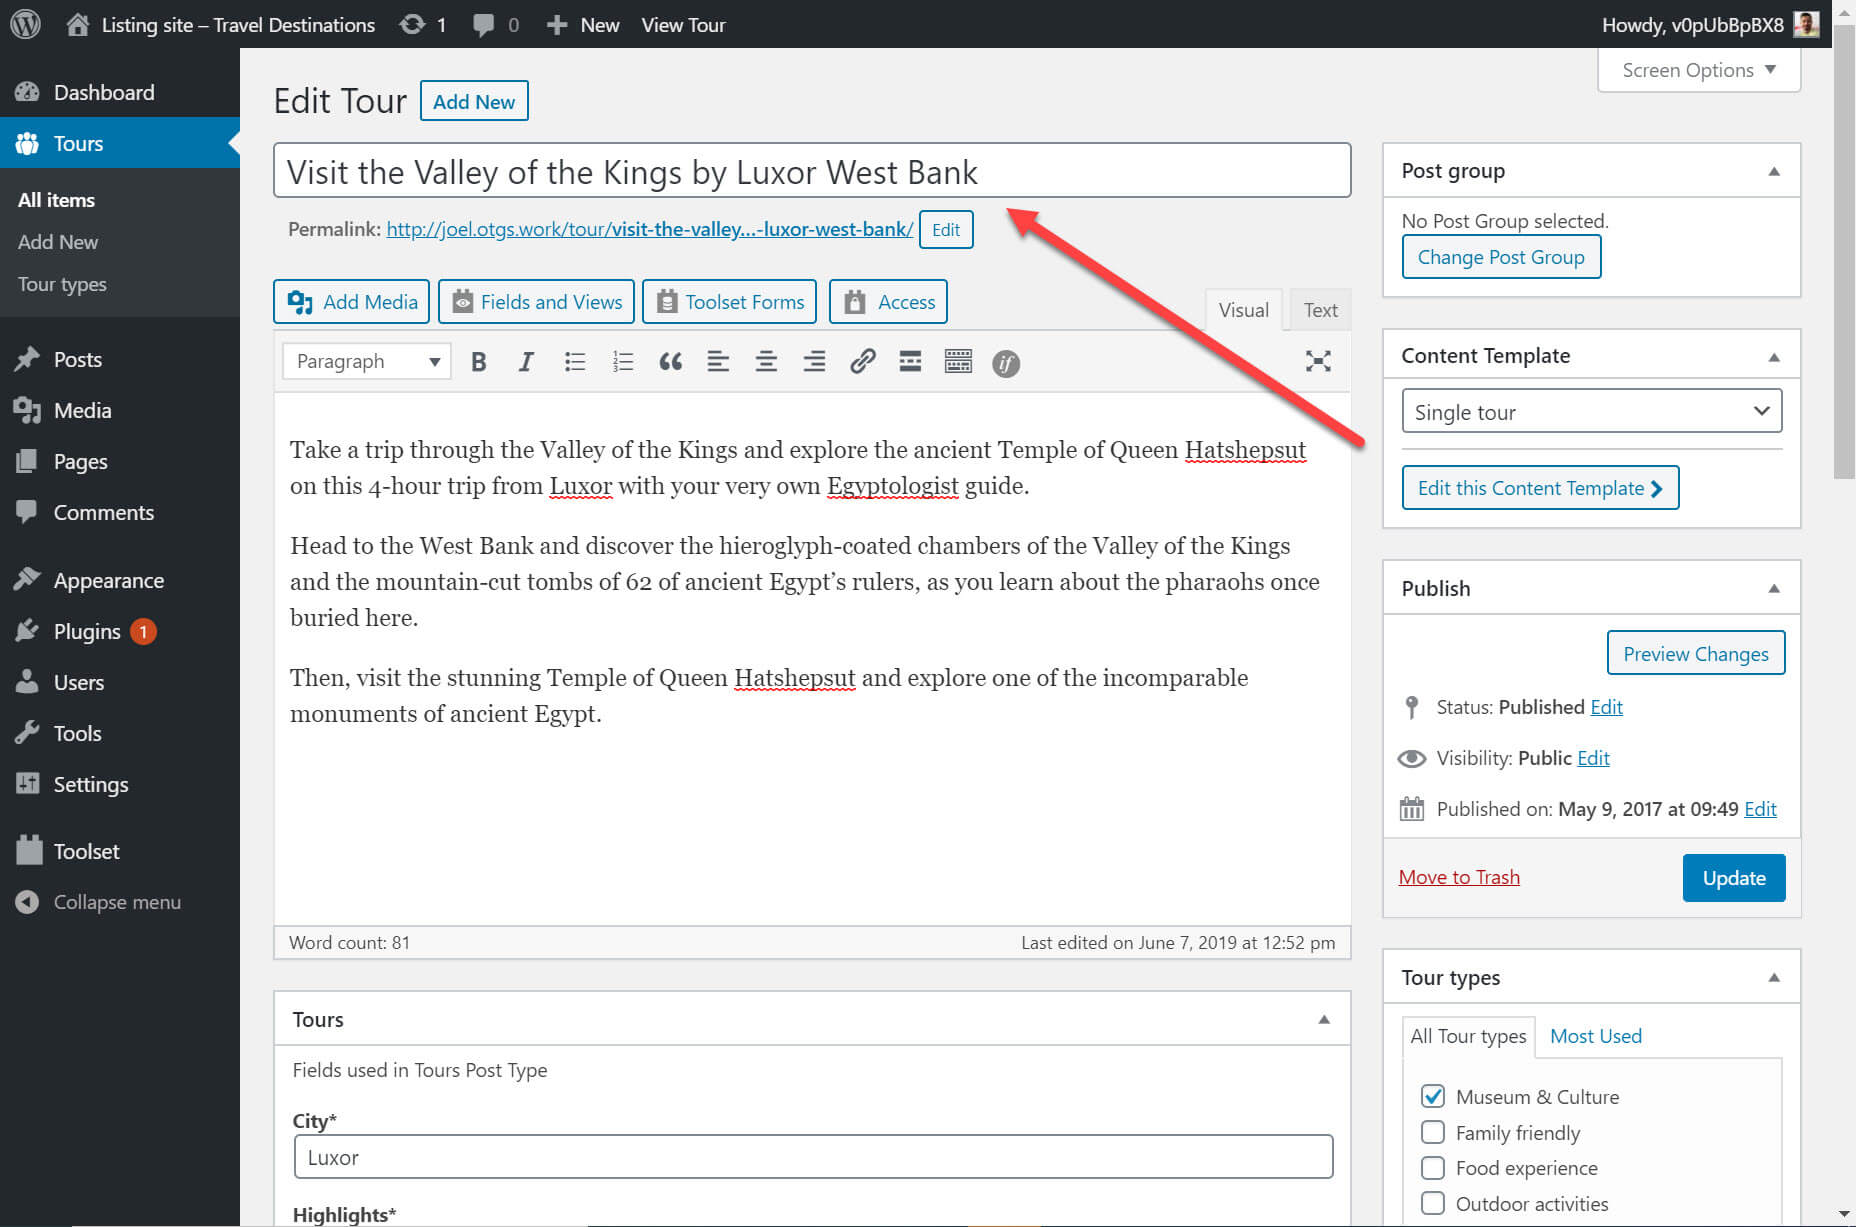Open the Tour types submenu item

tap(62, 284)
